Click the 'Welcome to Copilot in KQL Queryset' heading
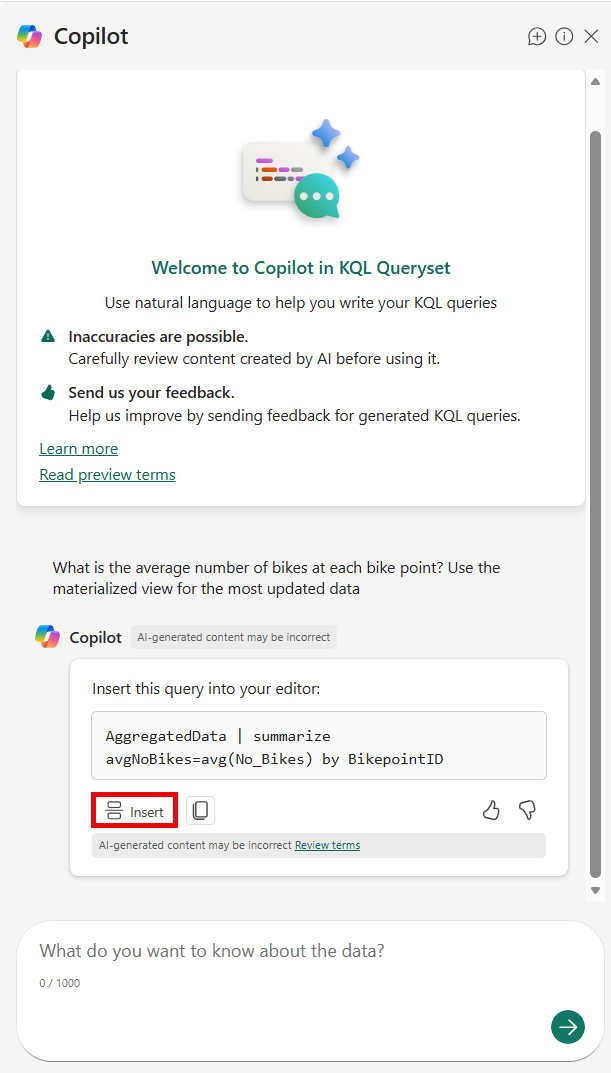Screen dimensions: 611x1073 tap(301, 268)
